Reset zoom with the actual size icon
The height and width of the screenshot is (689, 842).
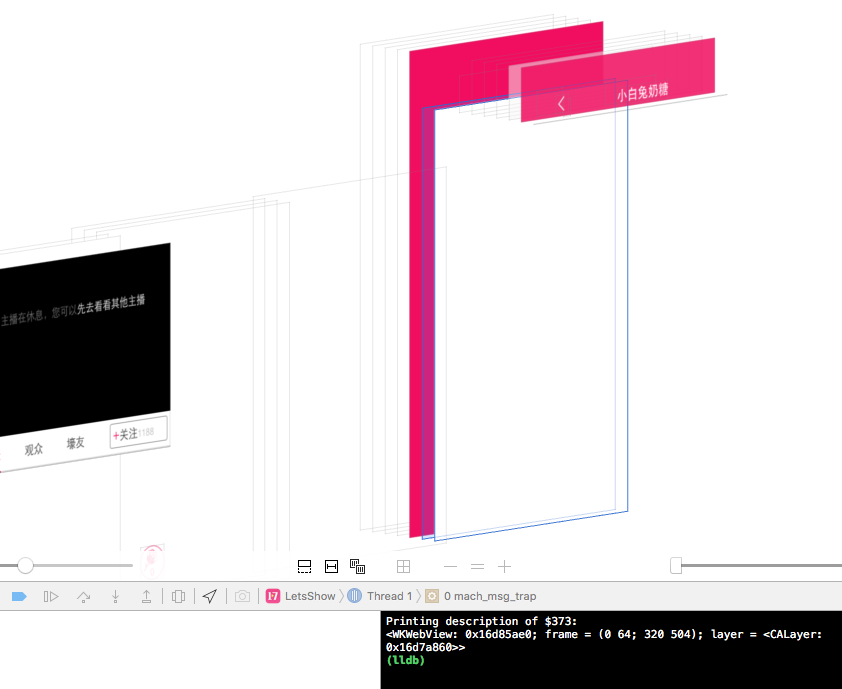(x=478, y=566)
